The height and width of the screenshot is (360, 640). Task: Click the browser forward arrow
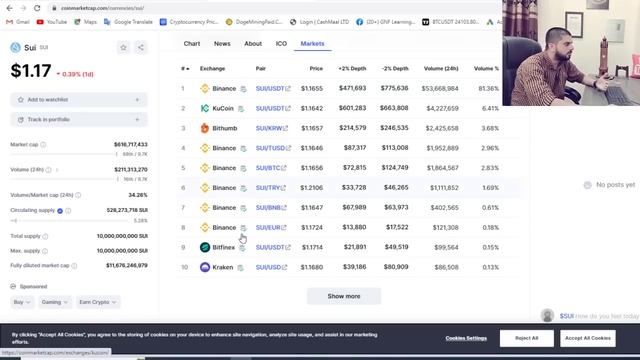(x=23, y=8)
